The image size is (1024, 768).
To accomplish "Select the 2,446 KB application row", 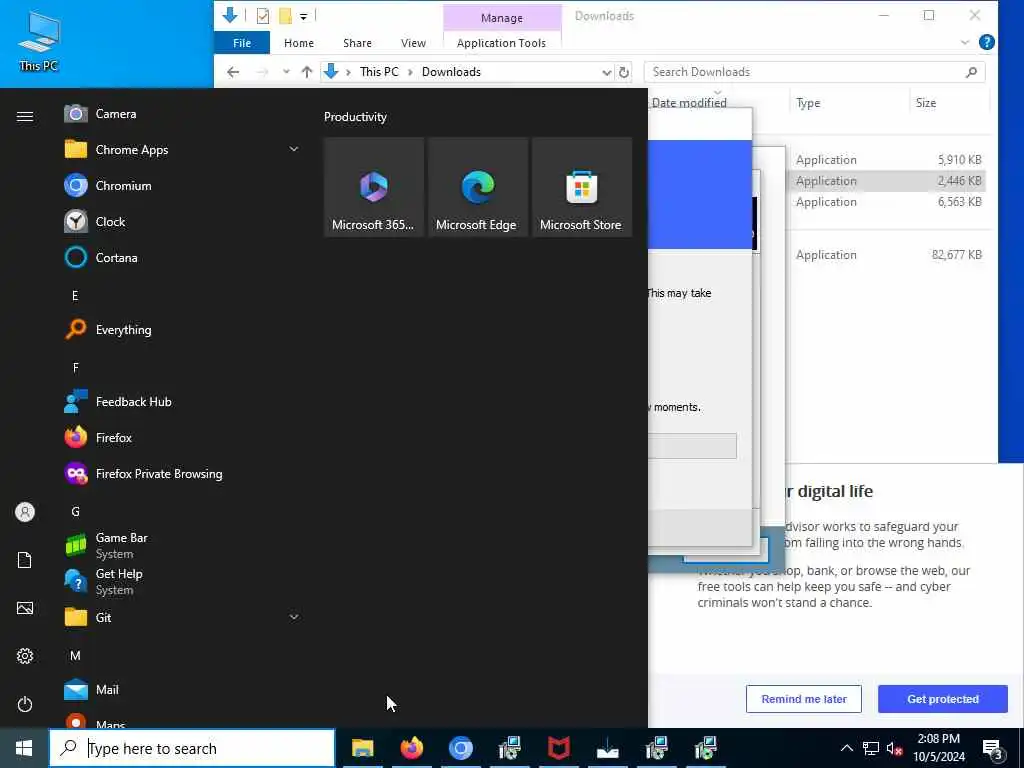I will (888, 181).
